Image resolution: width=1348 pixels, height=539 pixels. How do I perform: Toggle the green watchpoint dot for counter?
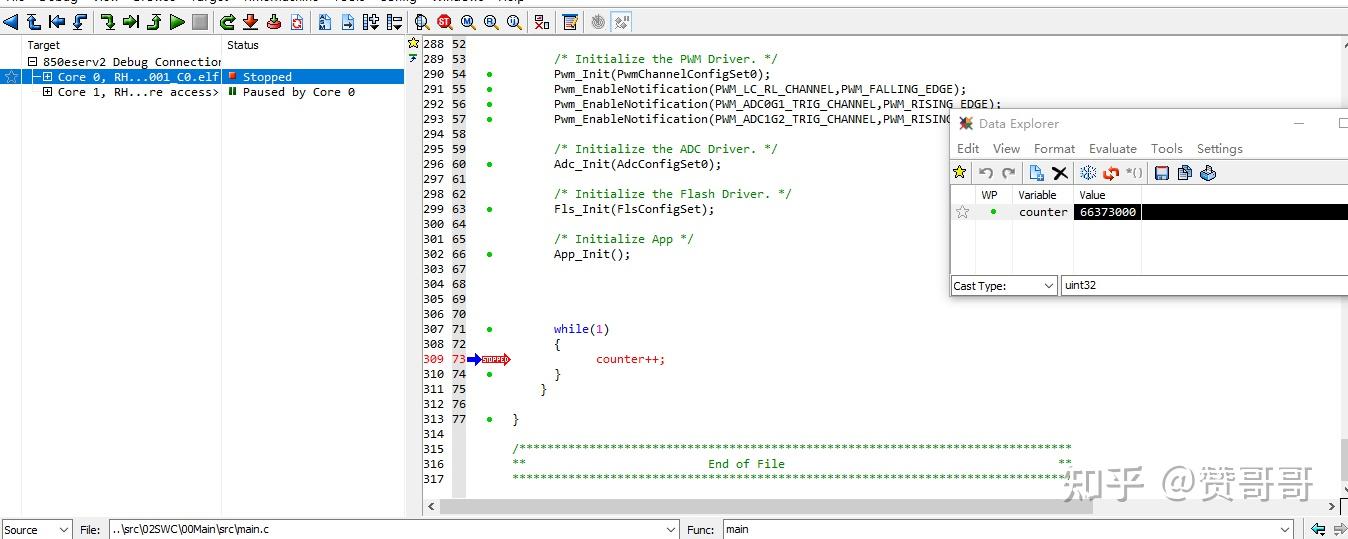[993, 212]
